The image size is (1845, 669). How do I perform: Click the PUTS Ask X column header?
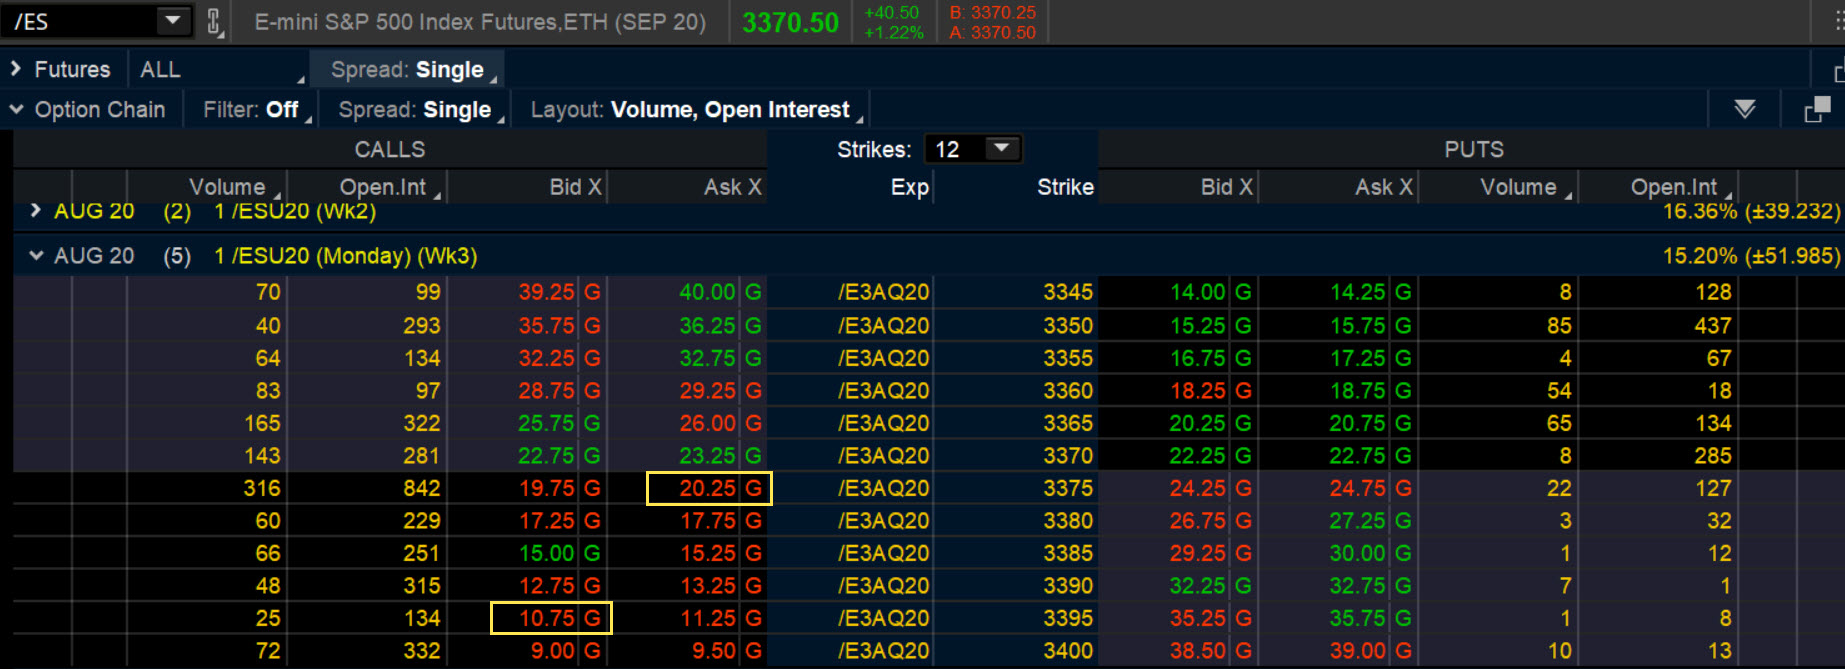click(1384, 187)
